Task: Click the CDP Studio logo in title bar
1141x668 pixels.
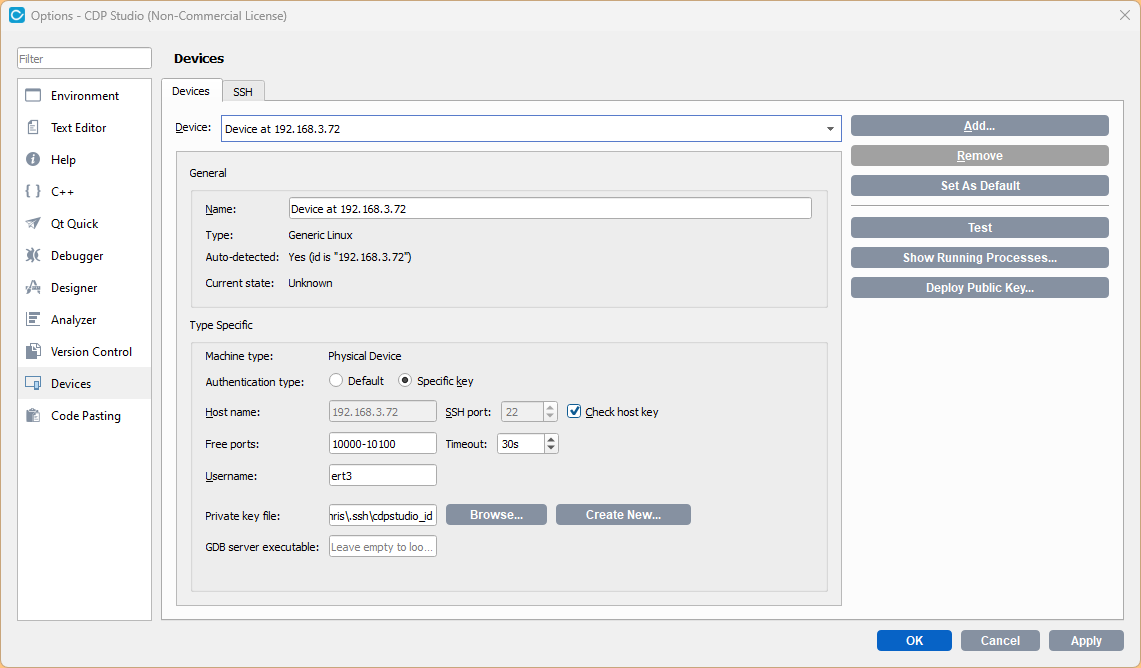Action: tap(17, 15)
